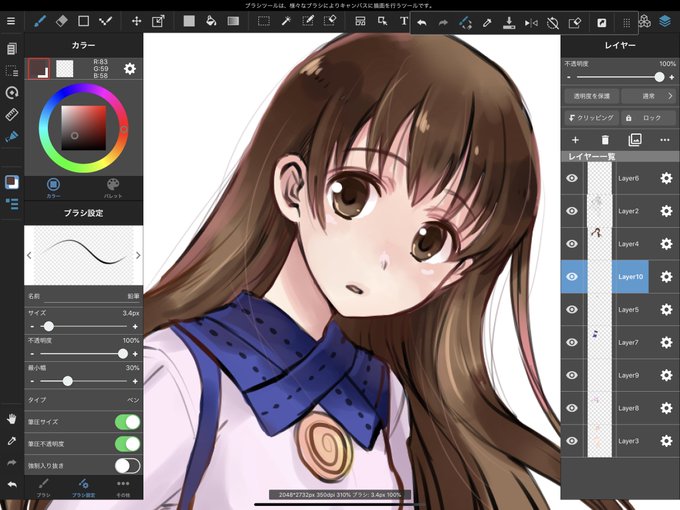Select the gray Fill rectangle tool
This screenshot has height=510, width=680.
click(189, 21)
